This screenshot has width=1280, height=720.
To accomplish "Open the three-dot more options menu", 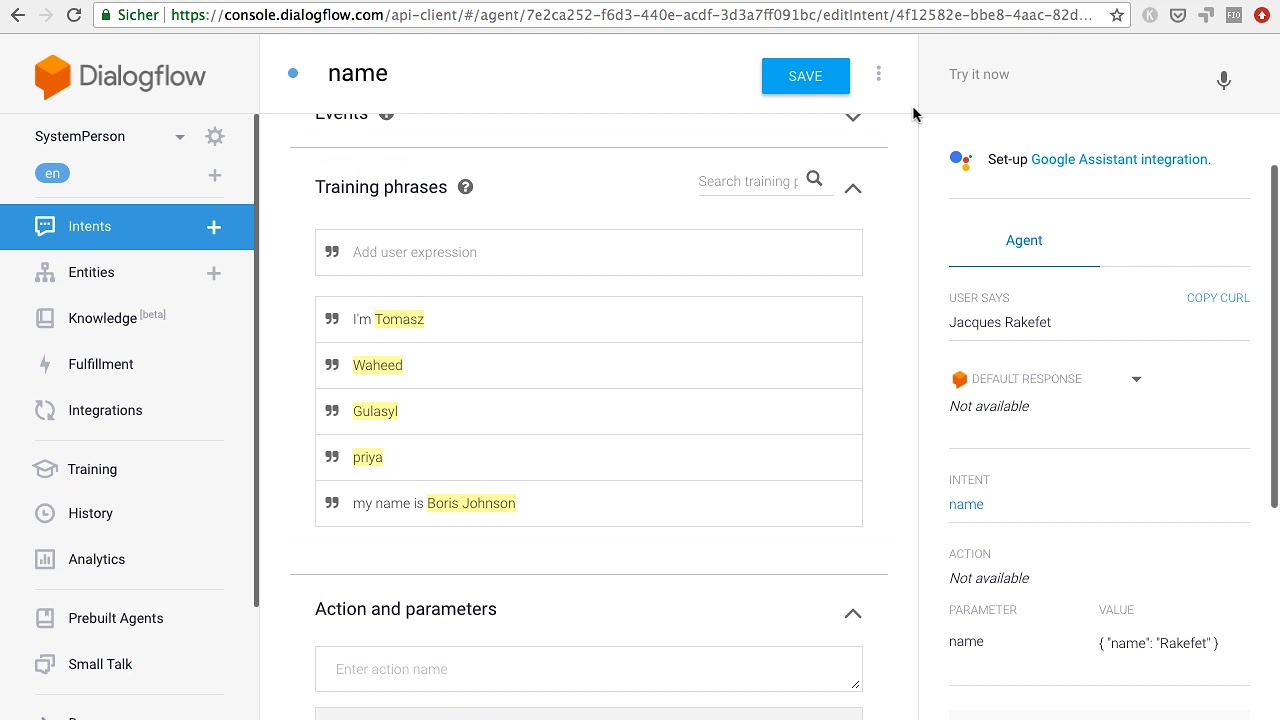I will [878, 74].
